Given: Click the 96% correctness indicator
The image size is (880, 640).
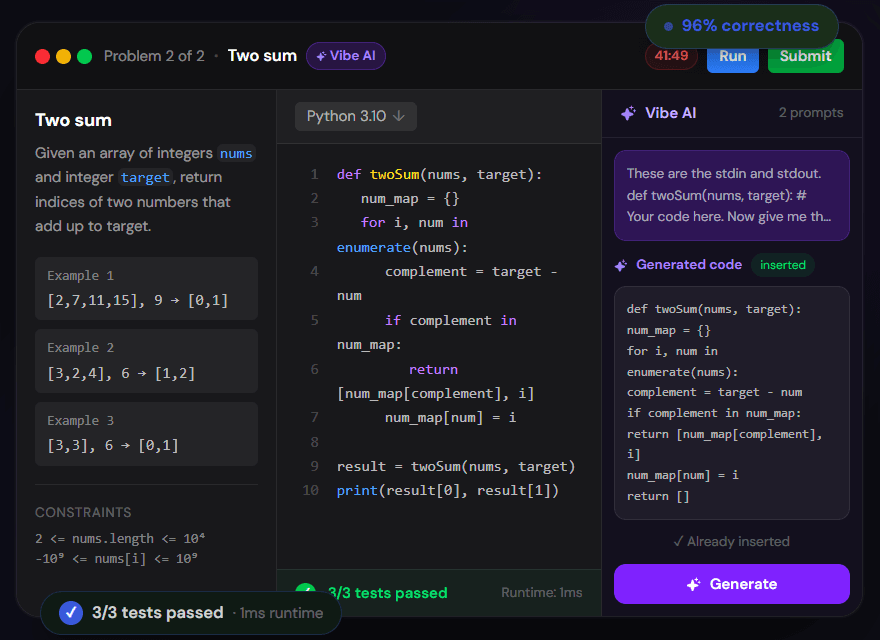Looking at the screenshot, I should [x=741, y=26].
